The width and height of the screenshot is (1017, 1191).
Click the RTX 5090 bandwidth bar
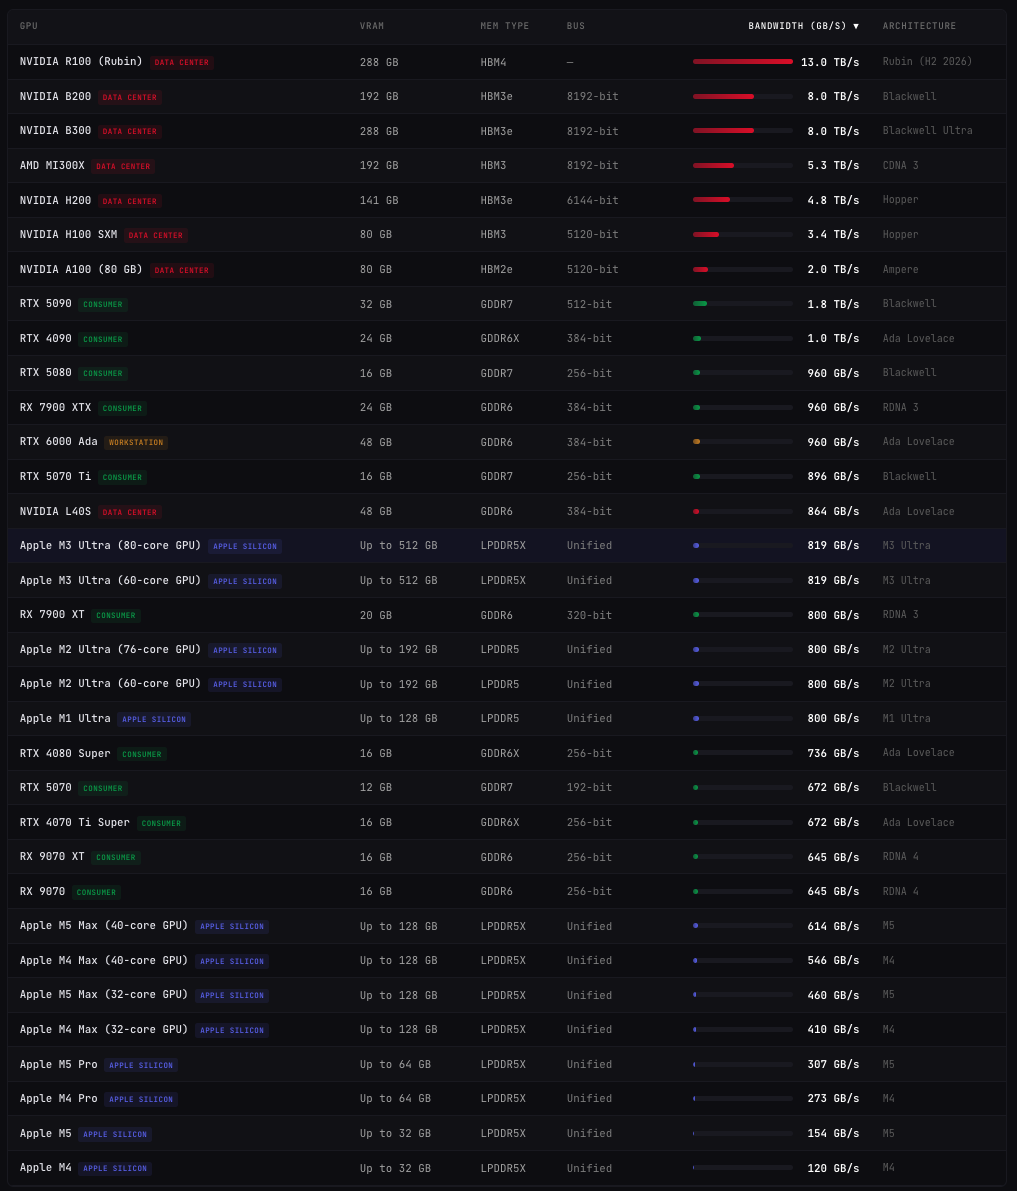pos(742,304)
